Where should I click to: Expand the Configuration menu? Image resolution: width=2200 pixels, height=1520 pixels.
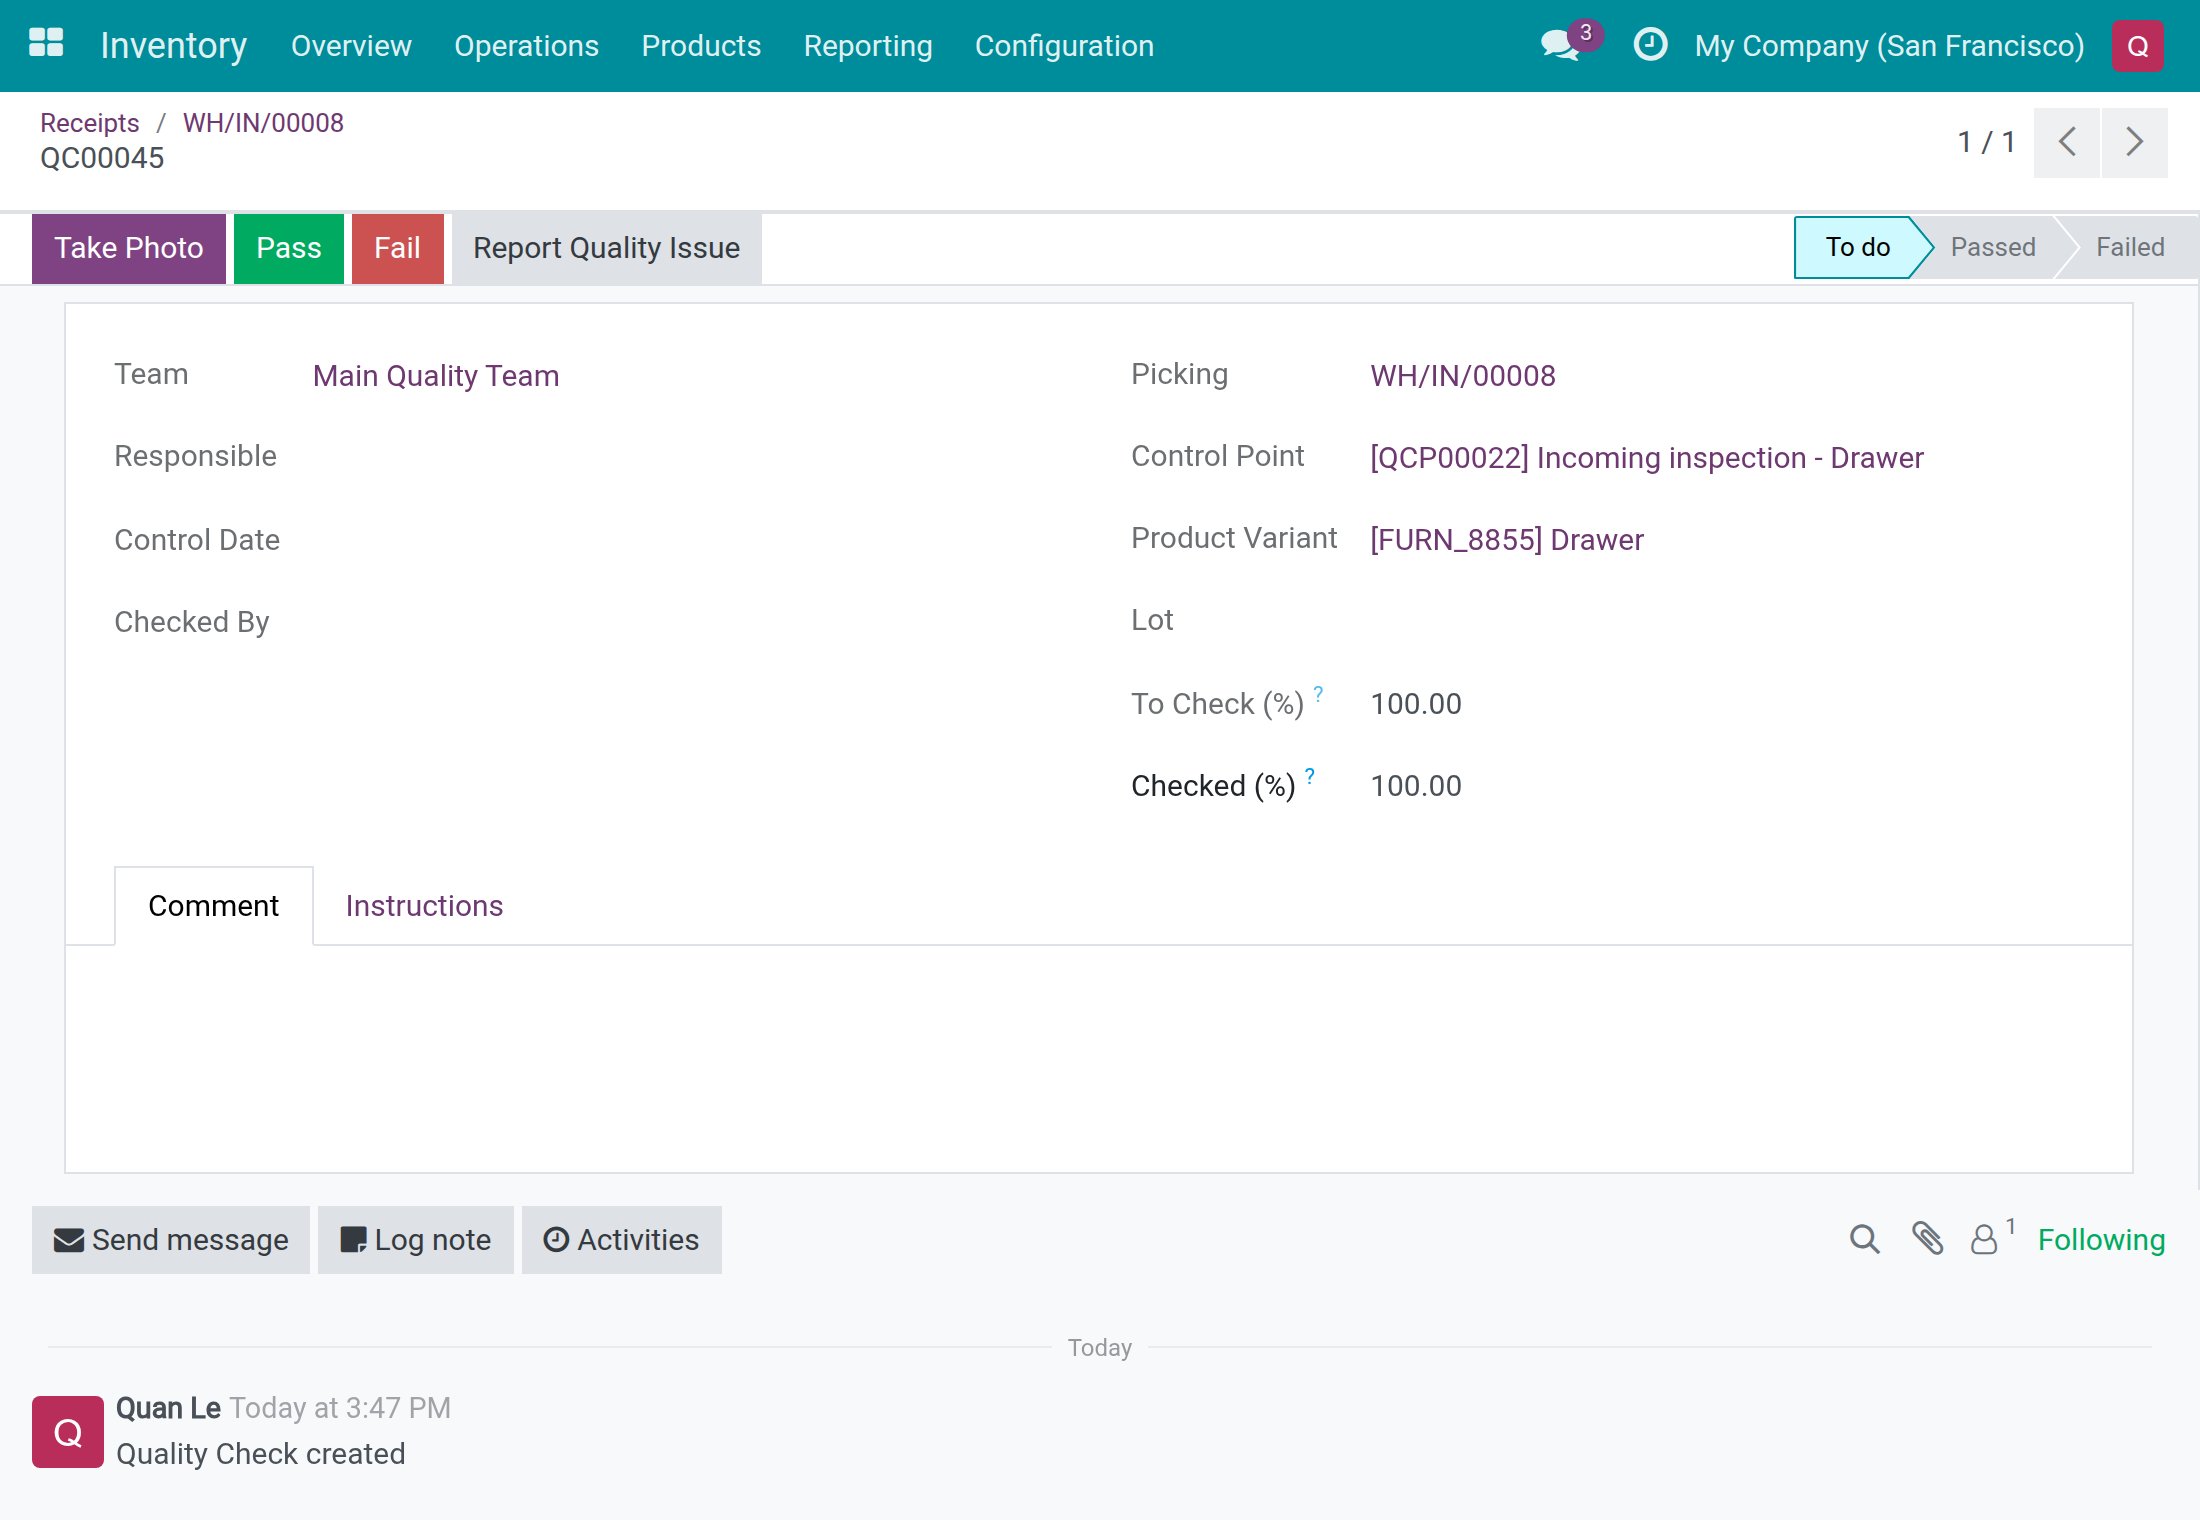(1064, 46)
